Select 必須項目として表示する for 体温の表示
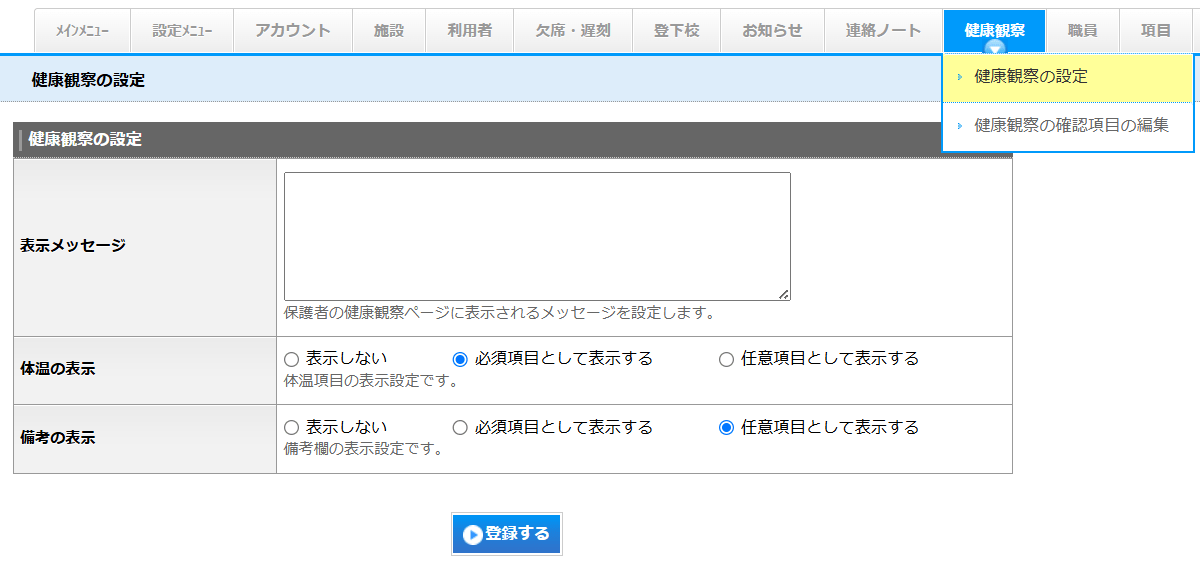1200x573 pixels. point(460,359)
